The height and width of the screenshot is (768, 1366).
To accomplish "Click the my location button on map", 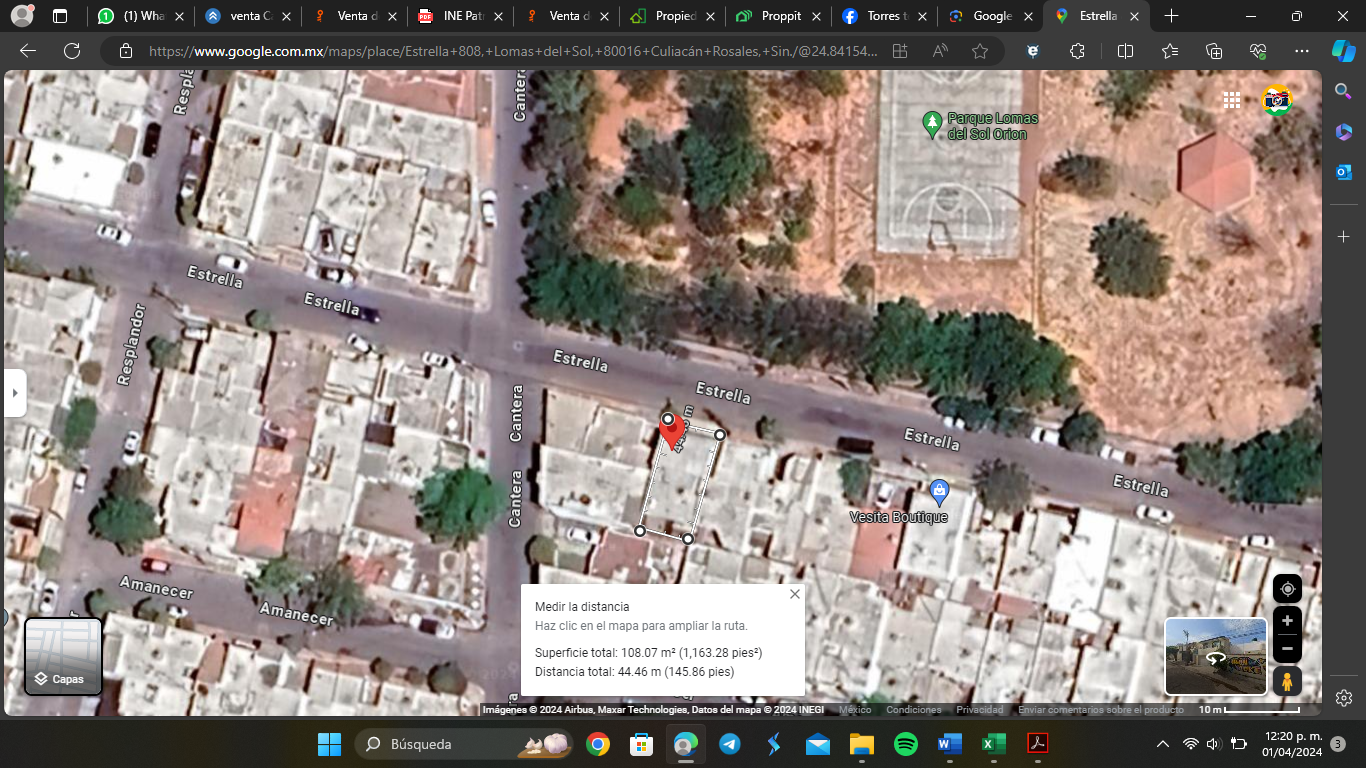I will coord(1287,588).
